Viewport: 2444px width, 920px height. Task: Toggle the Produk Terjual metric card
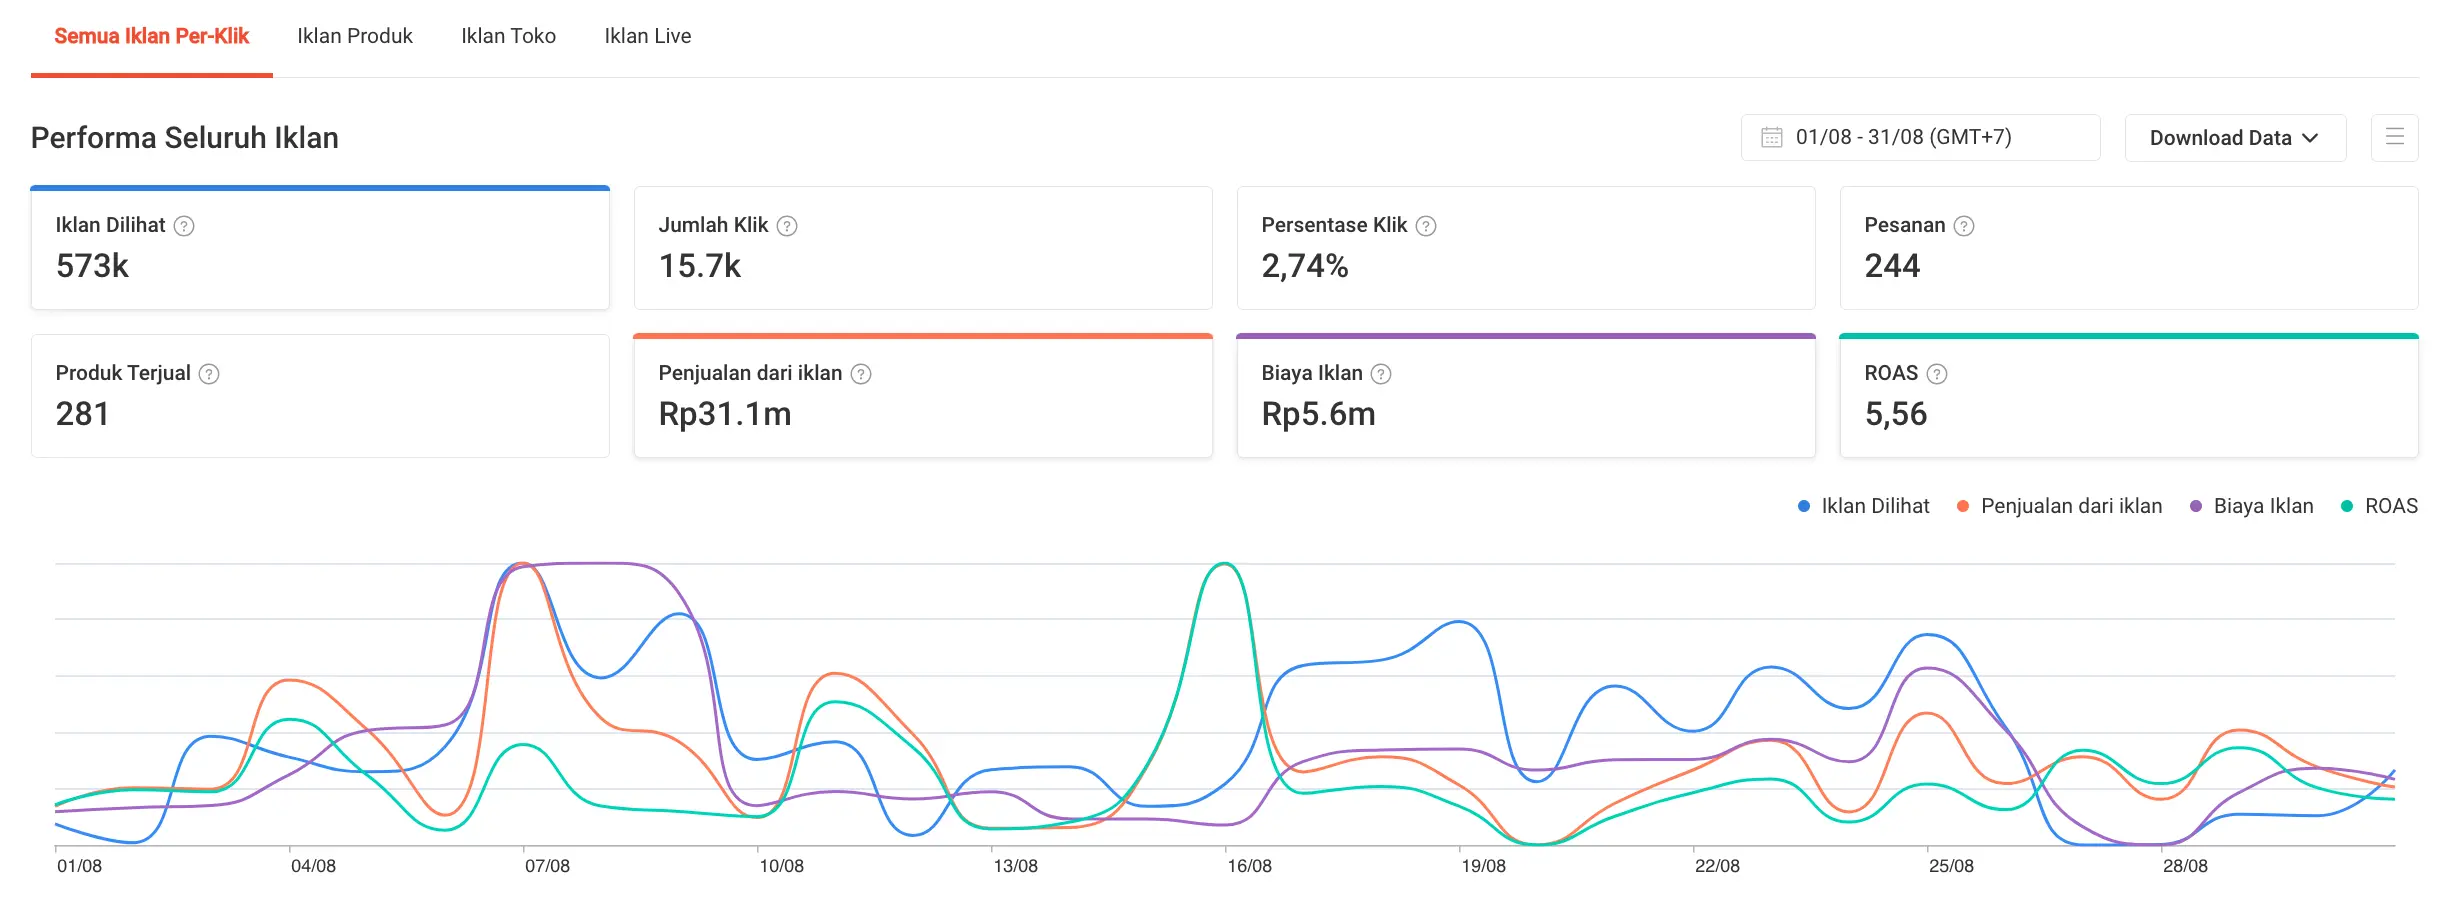[320, 396]
